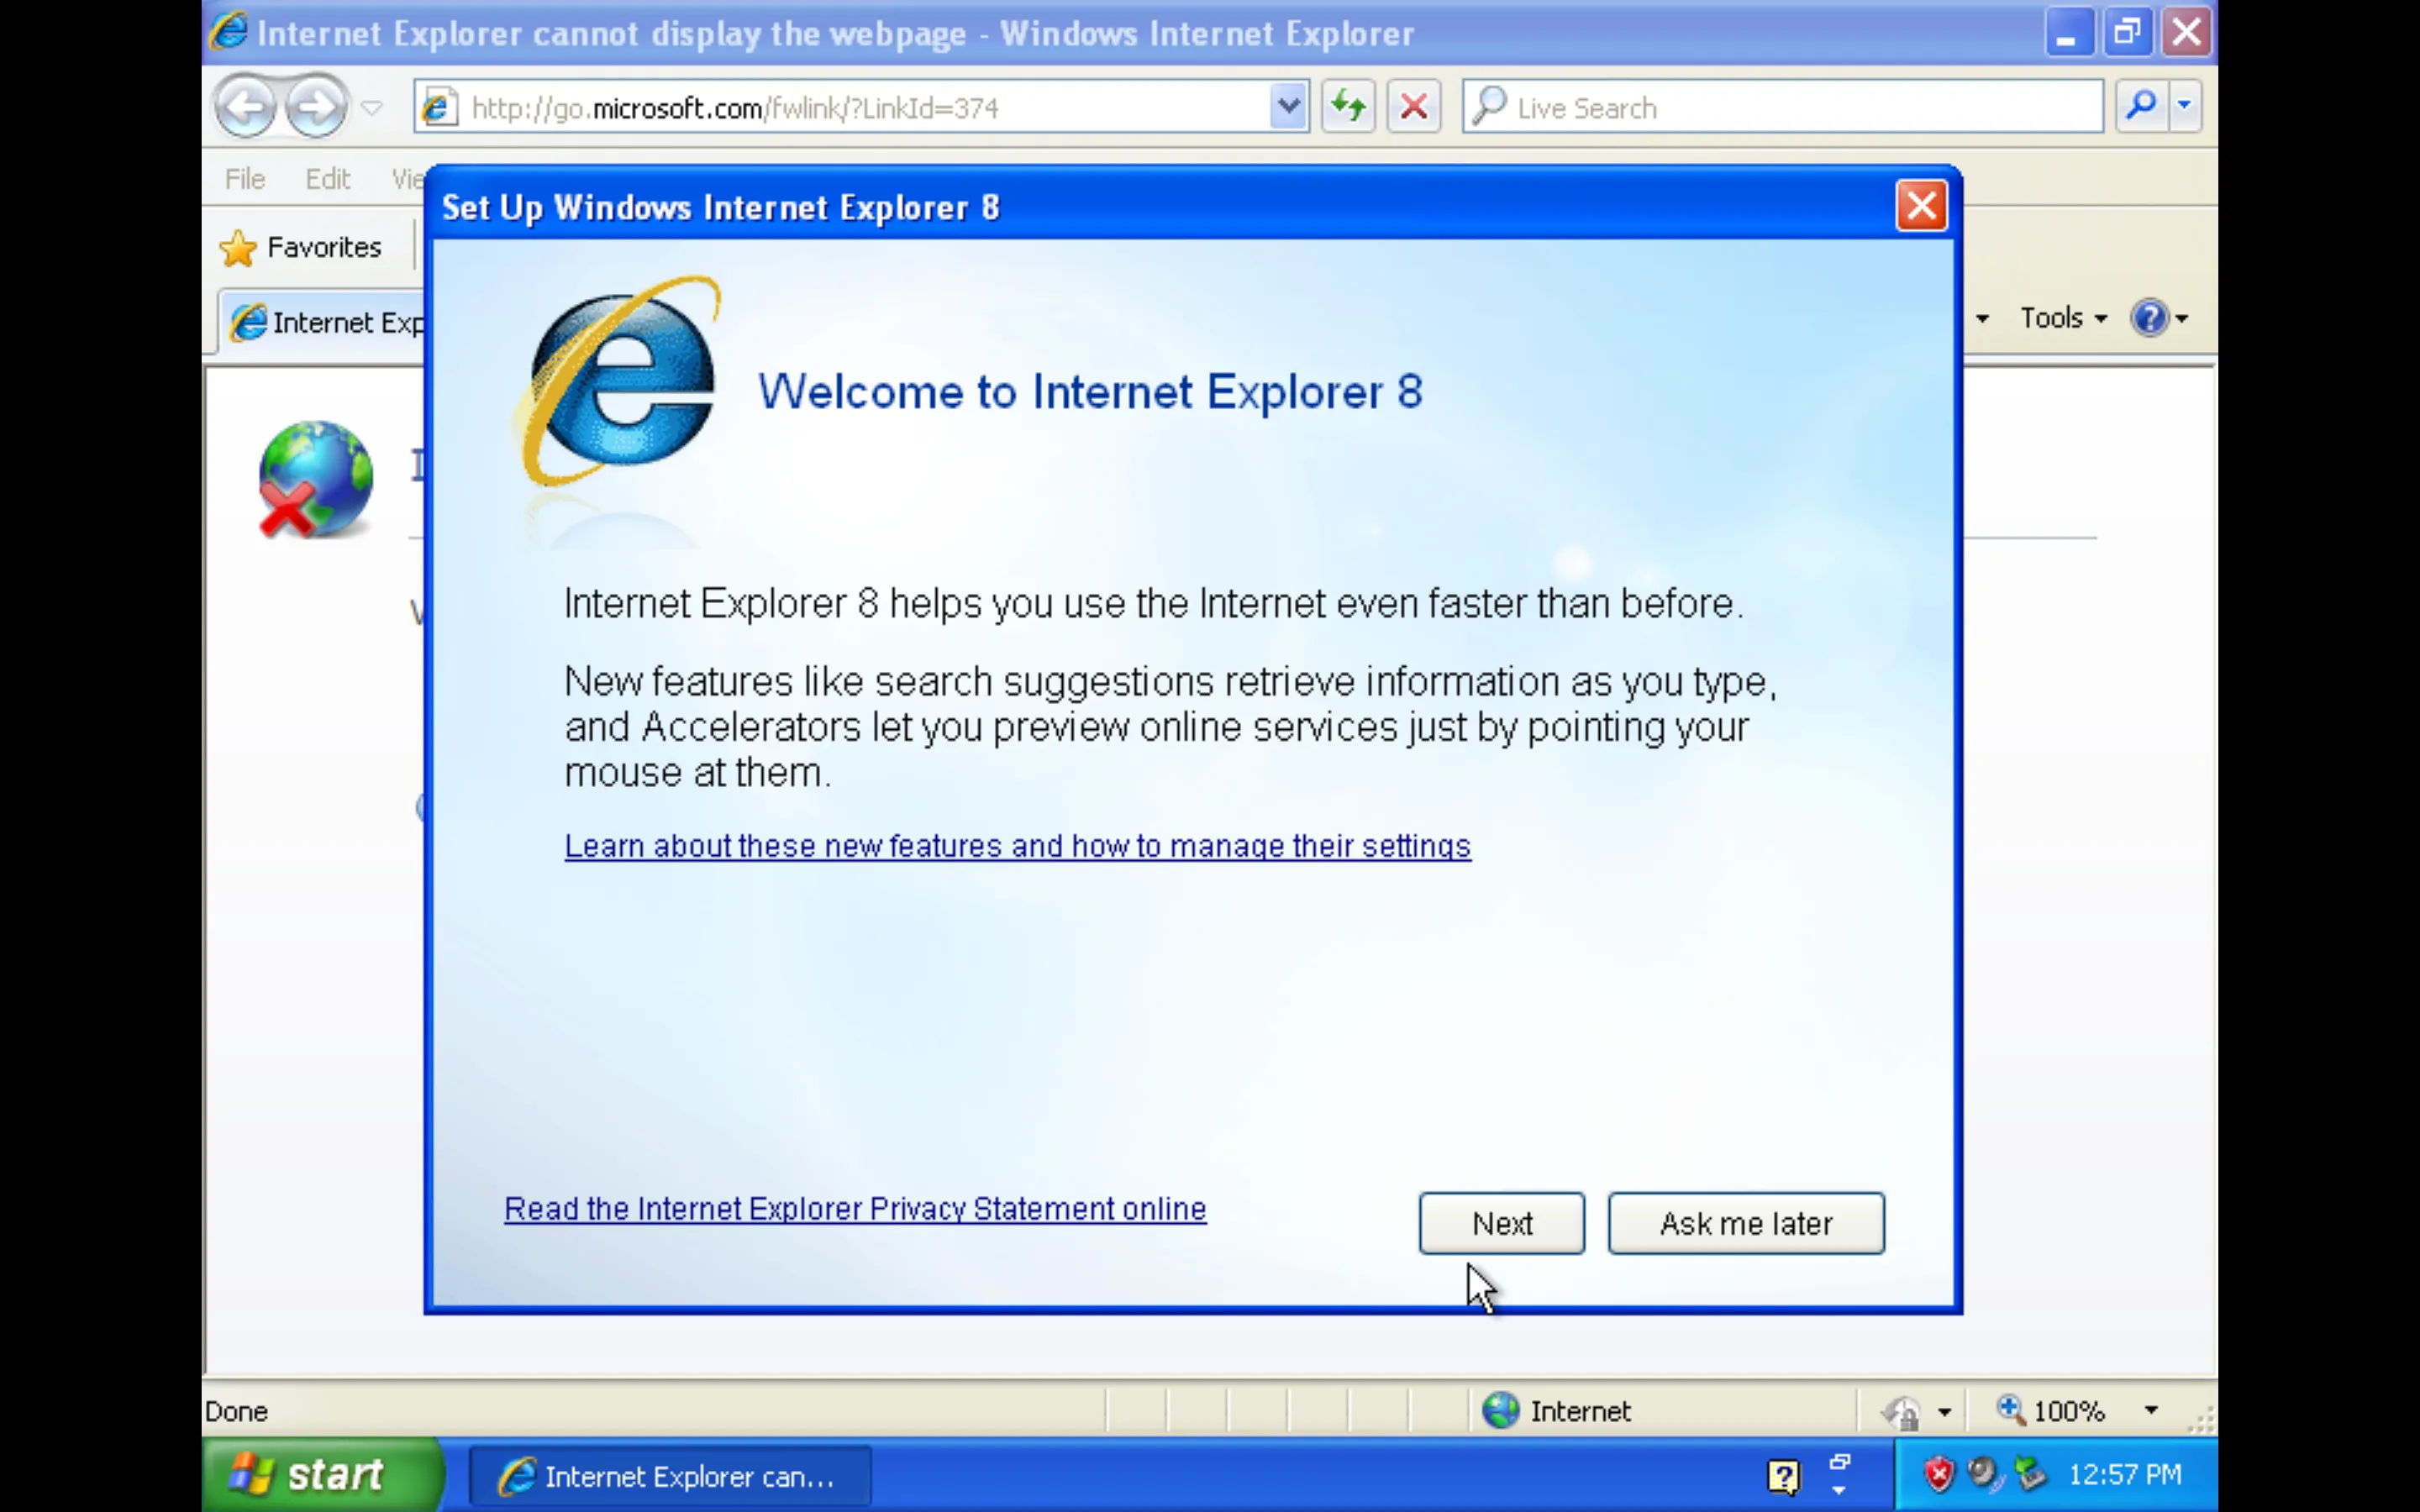Open the zoom level dropdown in status bar
This screenshot has width=2420, height=1512.
coord(2151,1411)
